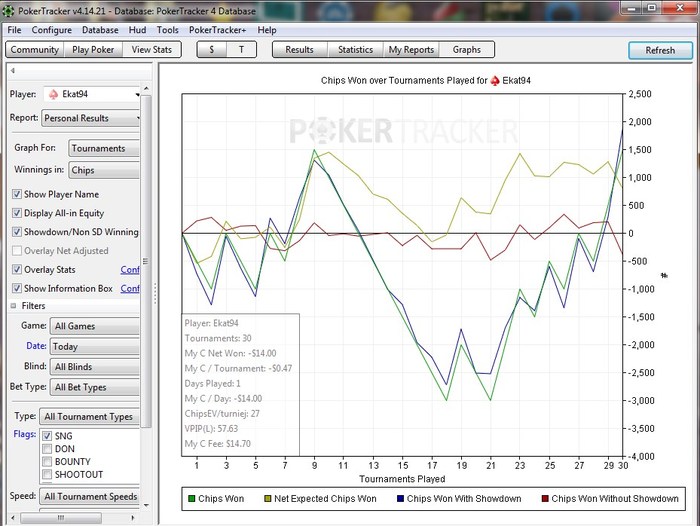
Task: Click the "My C Fee: $14.70" info line
Action: 217,444
